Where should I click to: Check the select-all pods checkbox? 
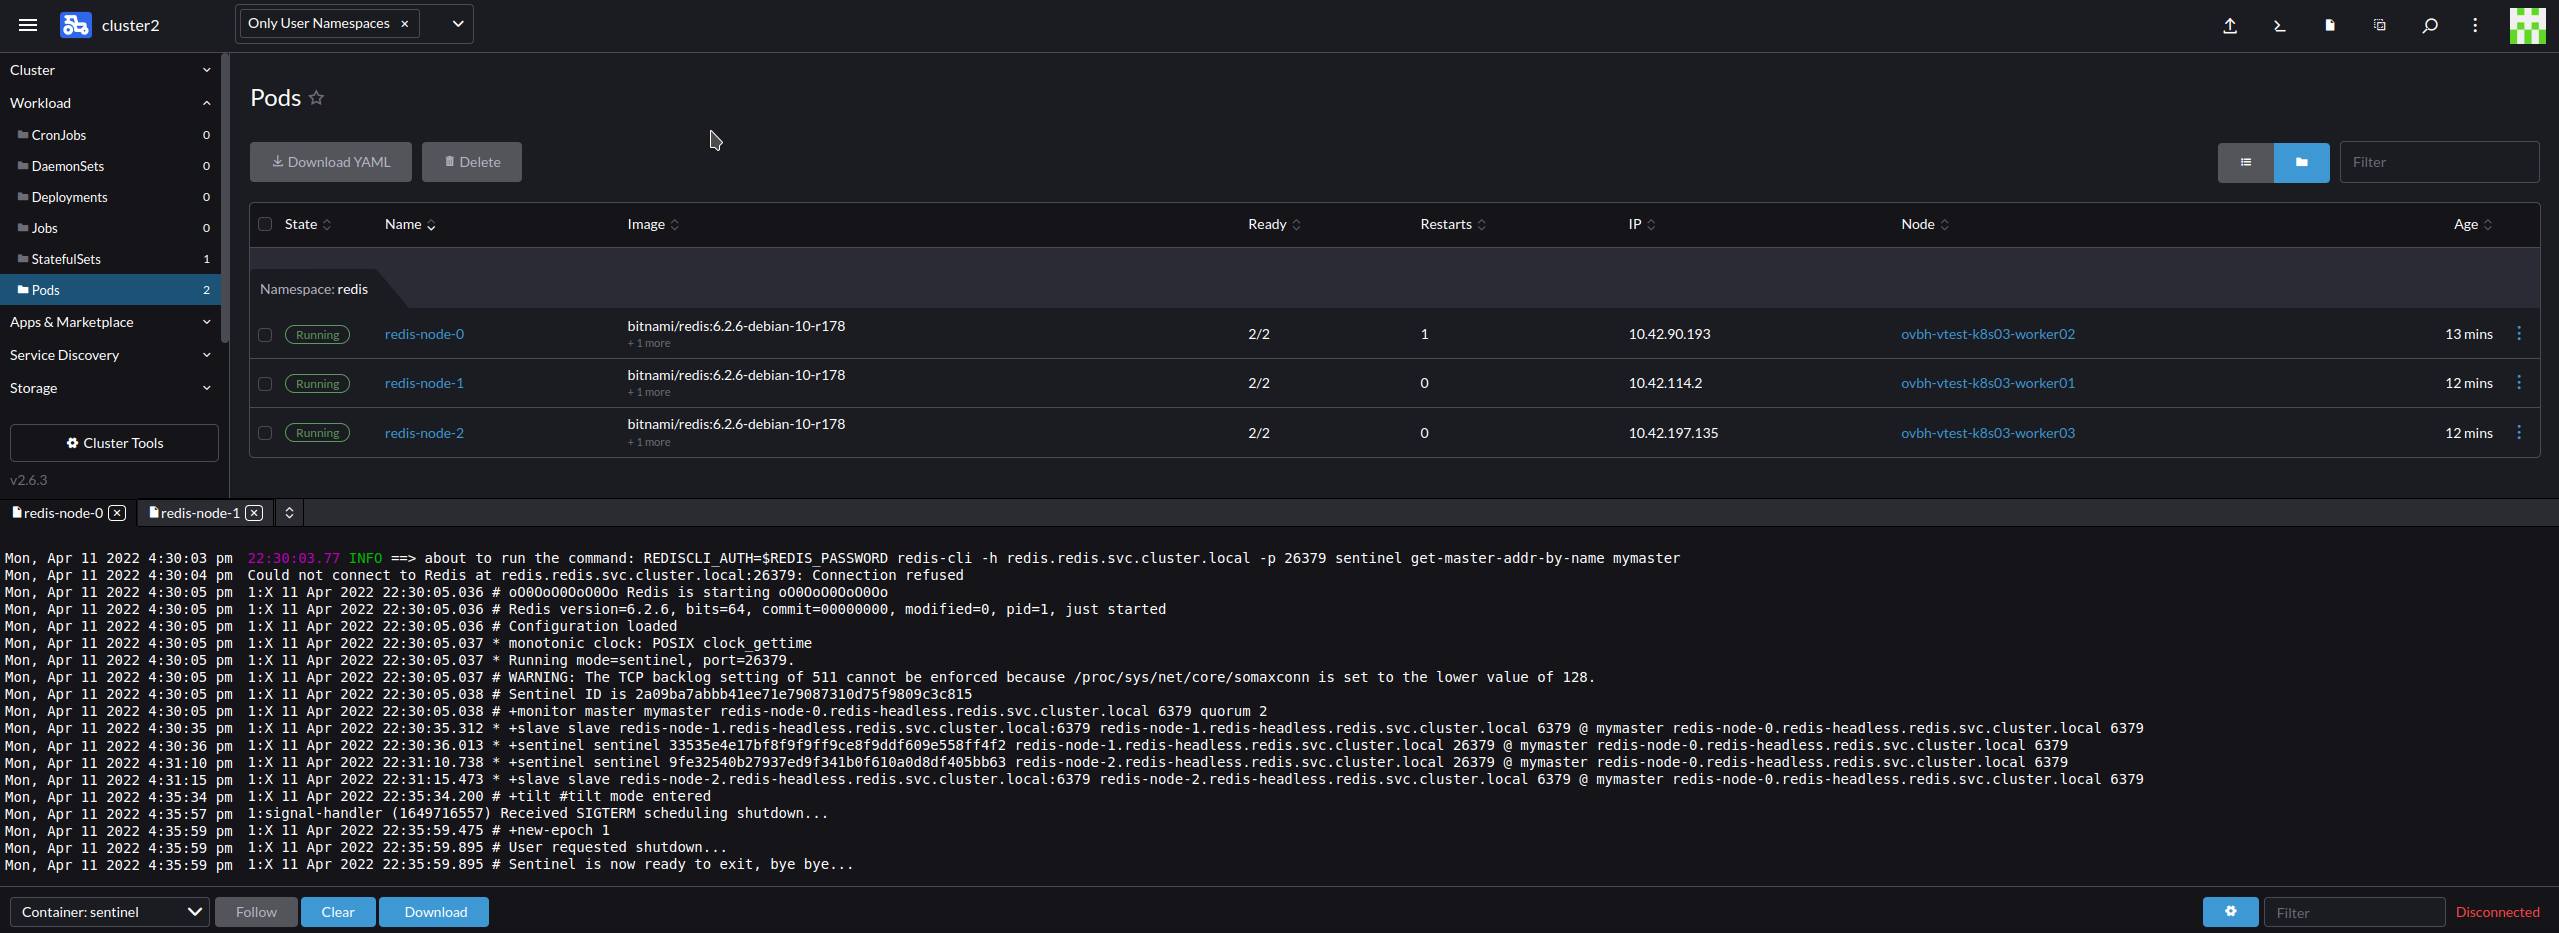coord(265,223)
